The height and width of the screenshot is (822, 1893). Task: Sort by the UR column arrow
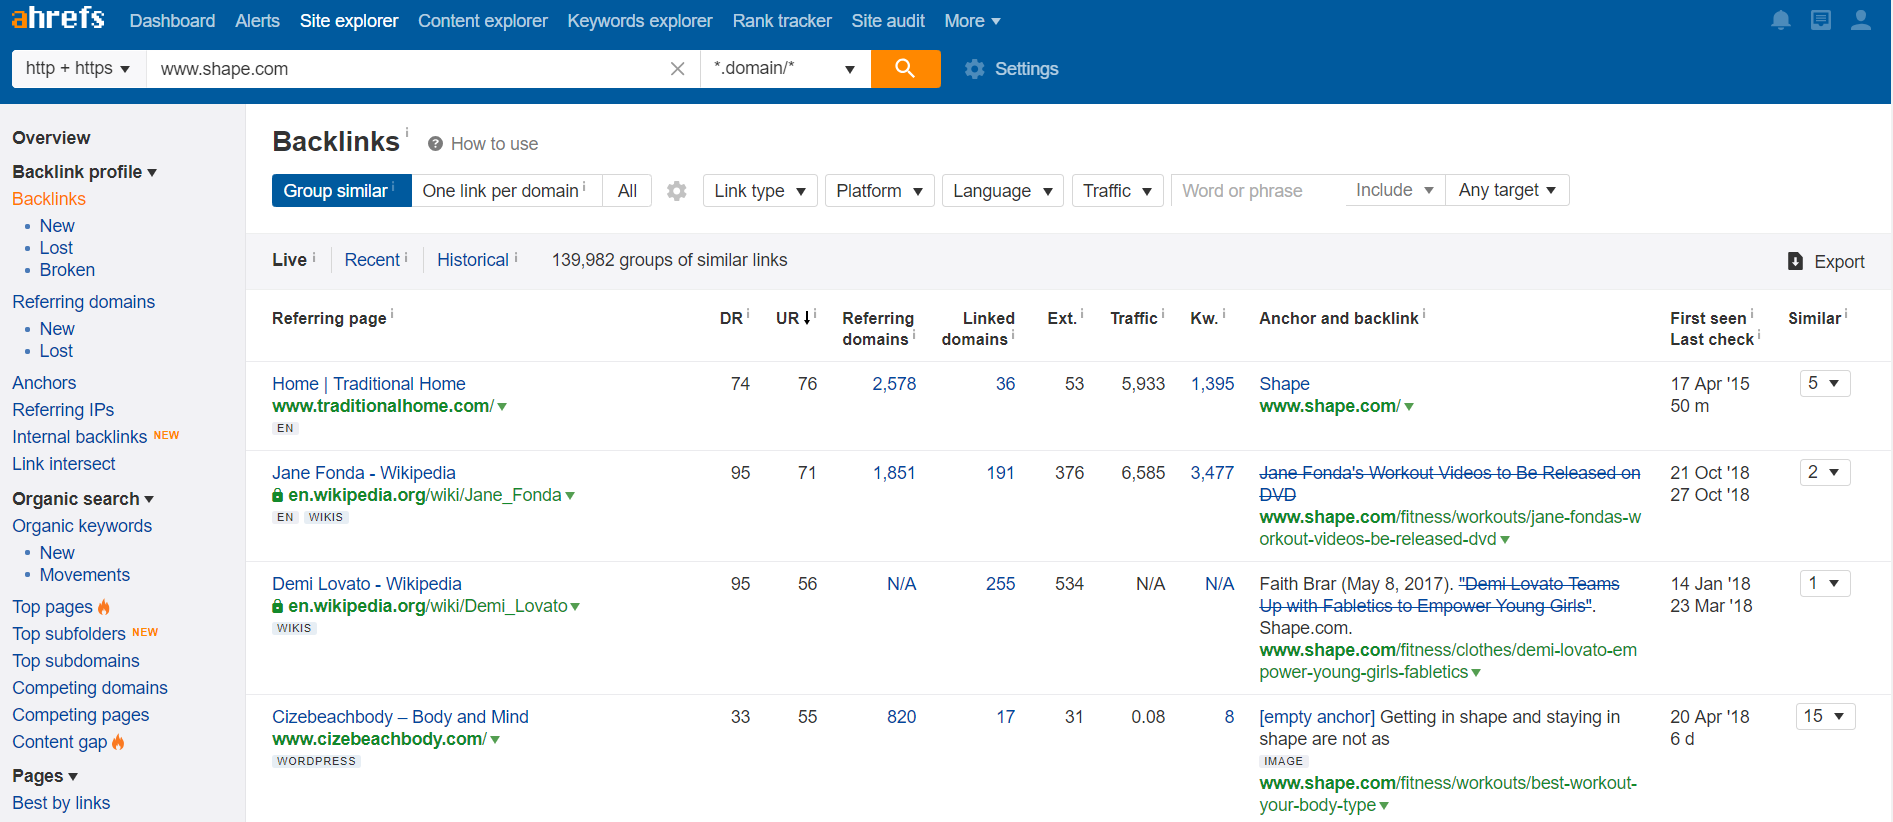(x=807, y=318)
